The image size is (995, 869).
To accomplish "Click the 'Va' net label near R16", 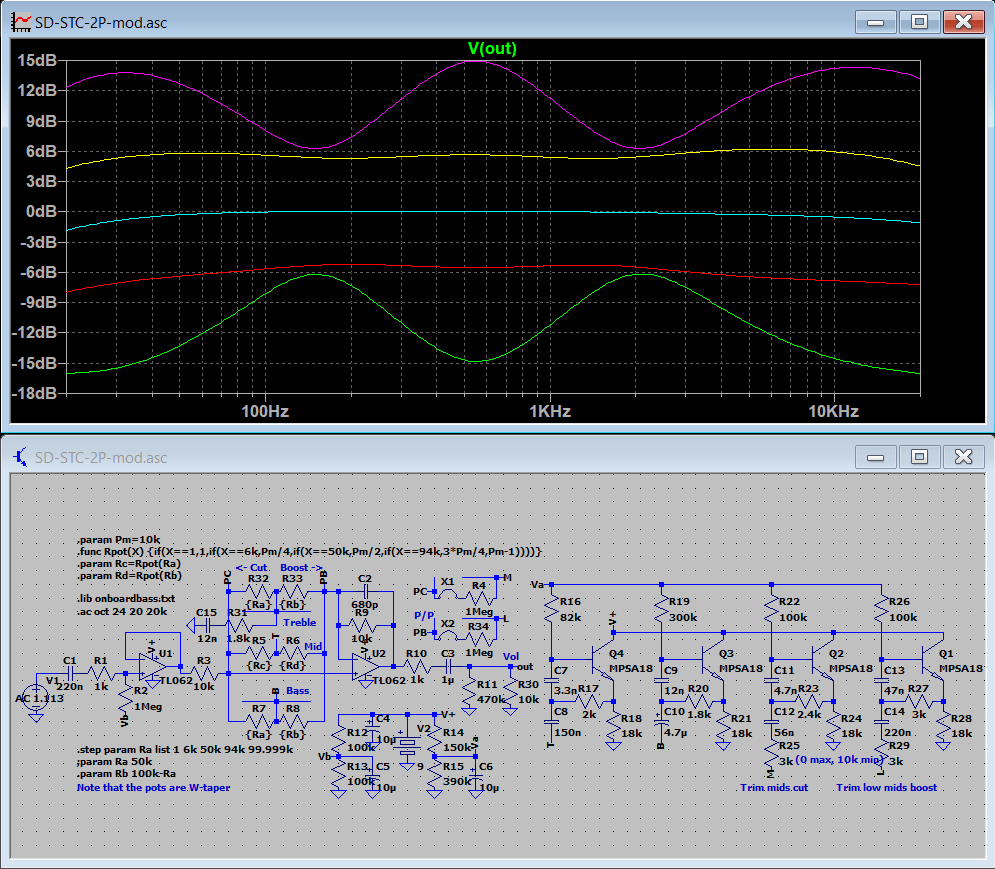I will point(537,585).
